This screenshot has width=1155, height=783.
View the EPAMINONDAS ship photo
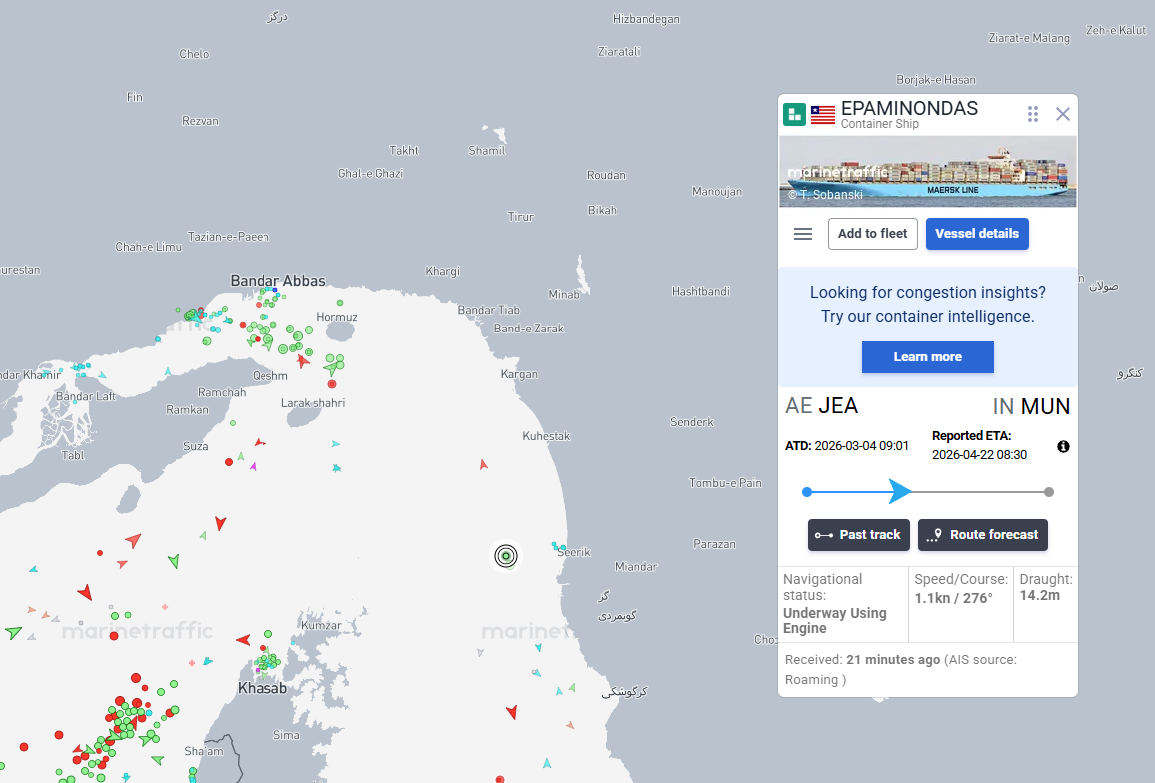pos(927,172)
